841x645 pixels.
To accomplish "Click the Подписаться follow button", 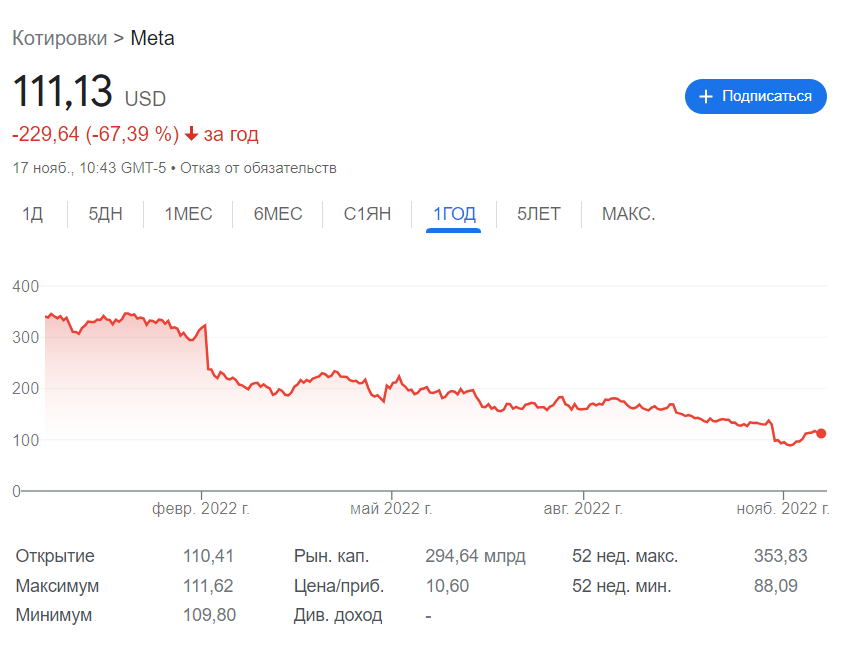I will point(756,97).
